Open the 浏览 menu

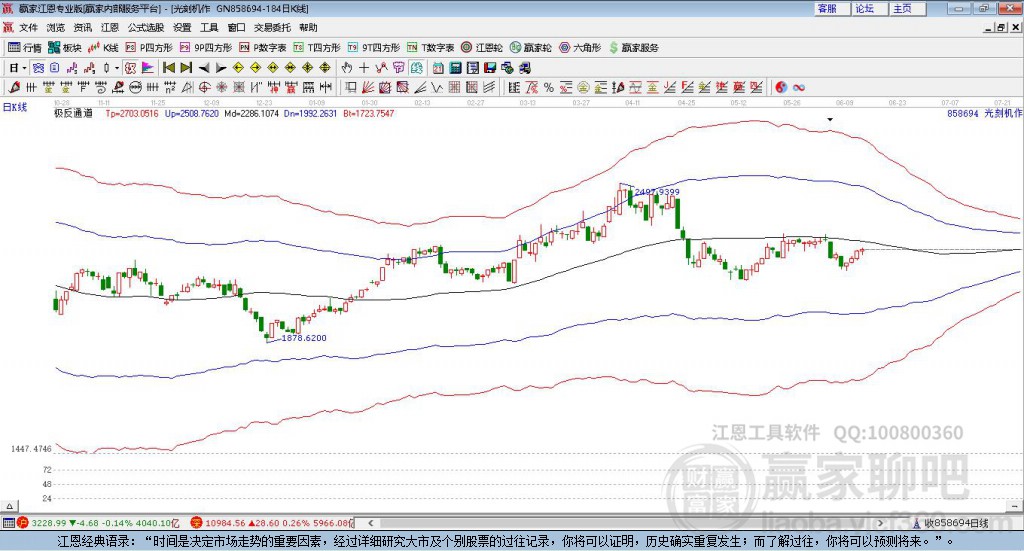click(56, 27)
